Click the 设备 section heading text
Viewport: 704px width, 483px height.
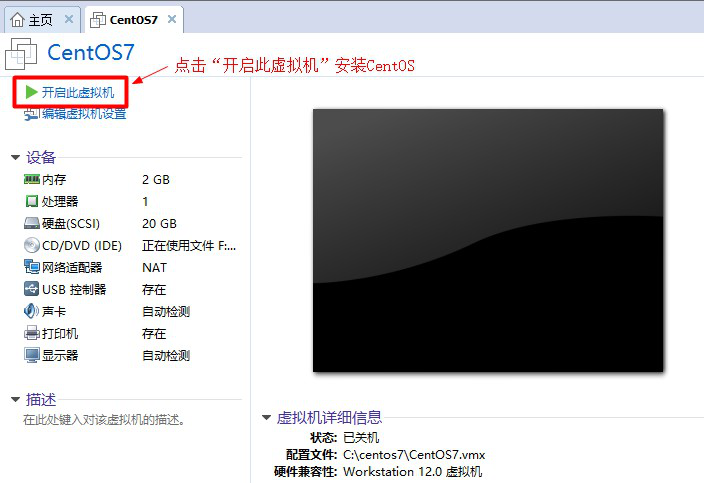click(40, 157)
